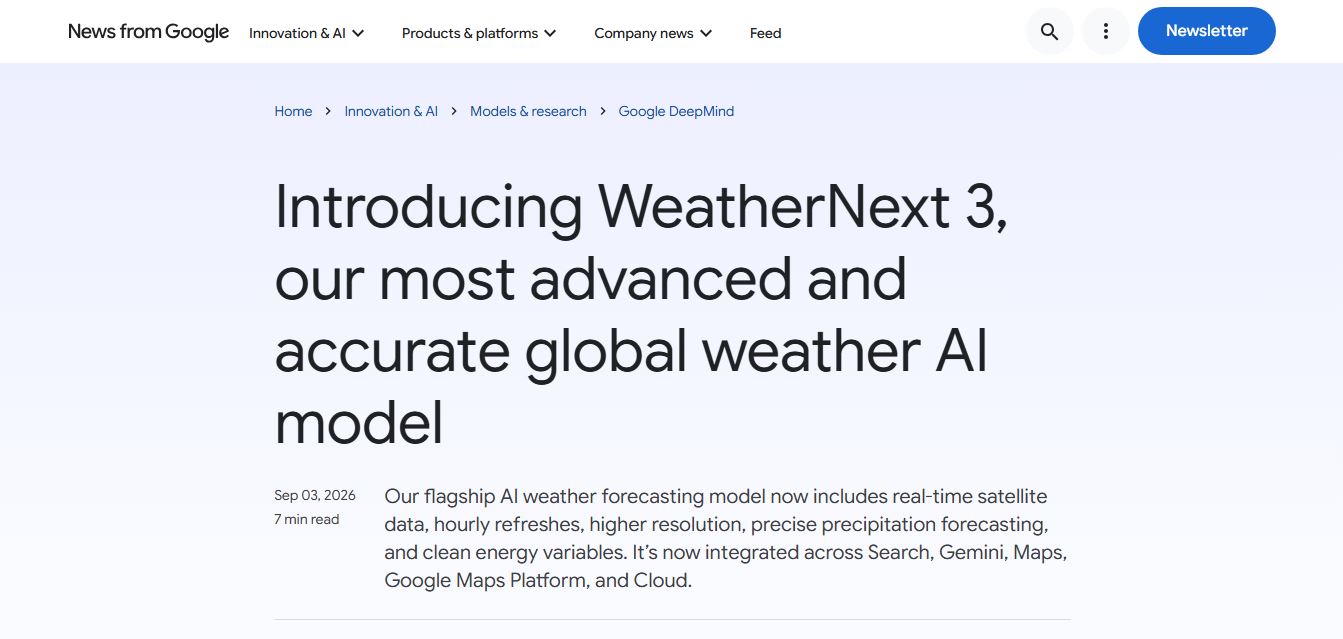Expand the Company news nav menu

653,33
